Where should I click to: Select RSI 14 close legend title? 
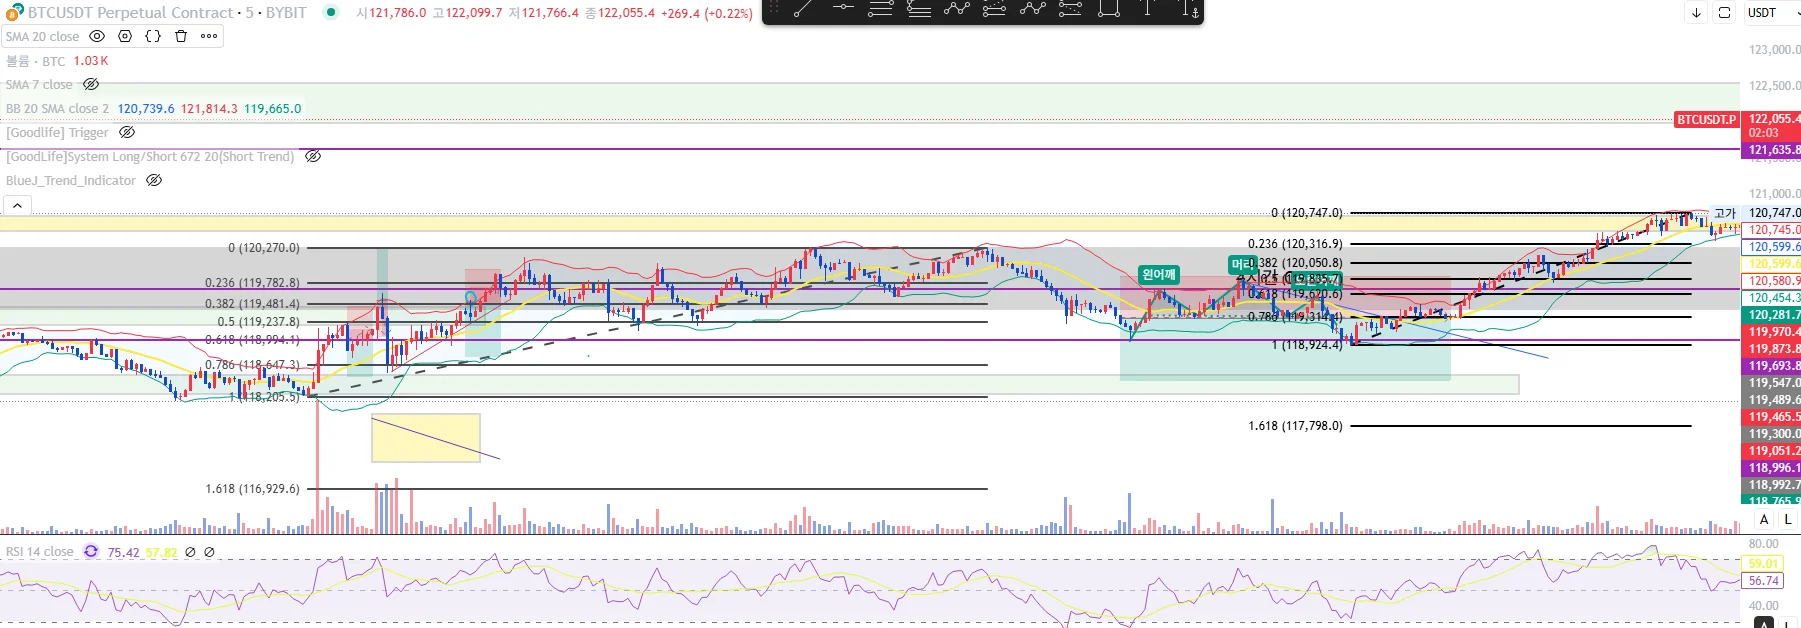40,551
